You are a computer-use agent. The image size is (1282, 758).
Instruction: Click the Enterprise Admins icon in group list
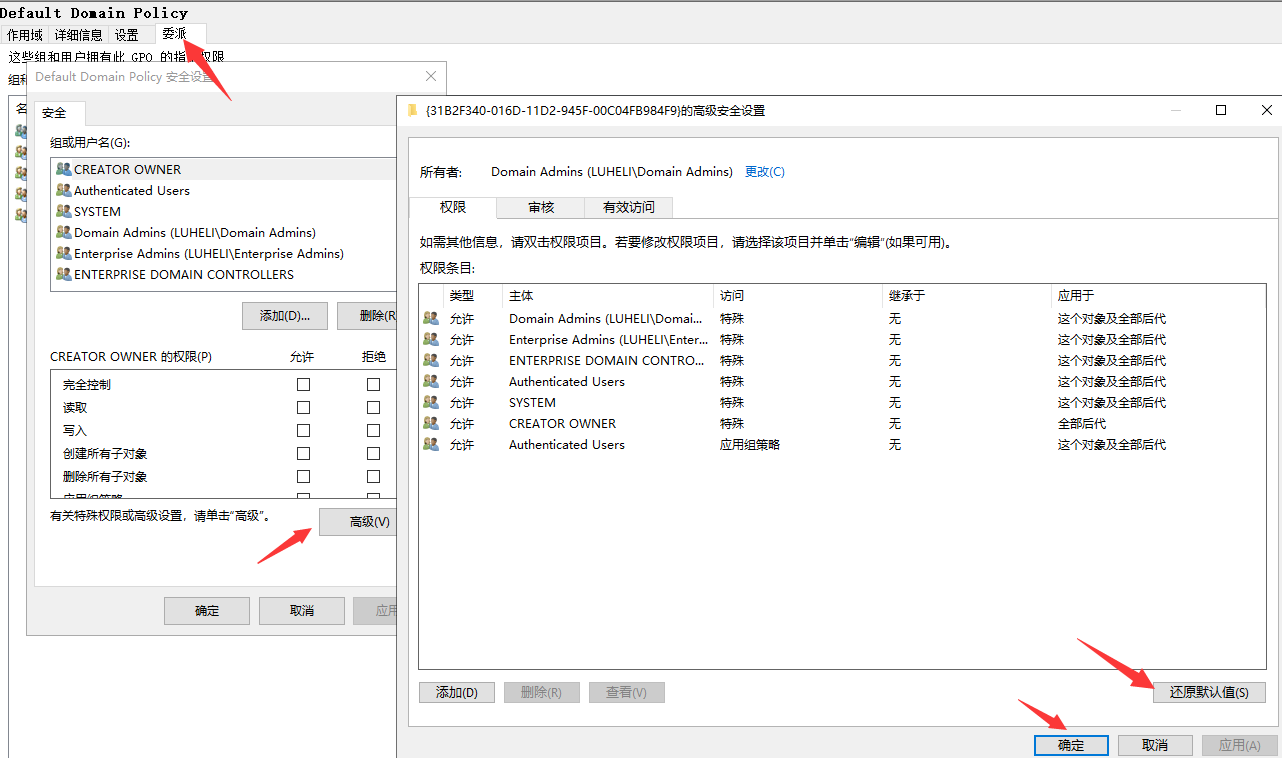pos(64,253)
